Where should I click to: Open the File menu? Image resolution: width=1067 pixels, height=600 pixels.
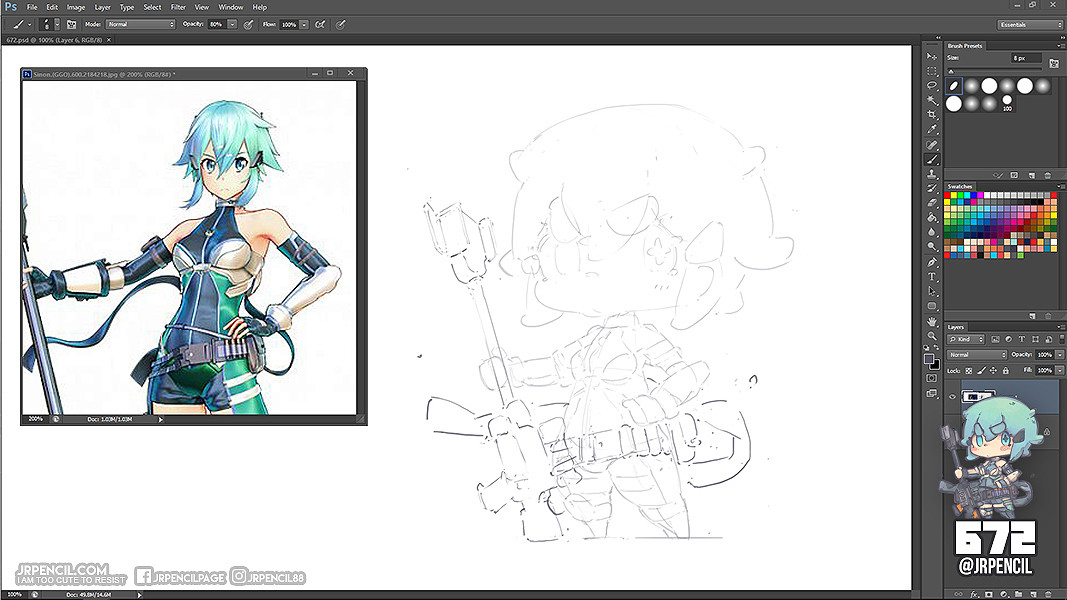pos(32,7)
